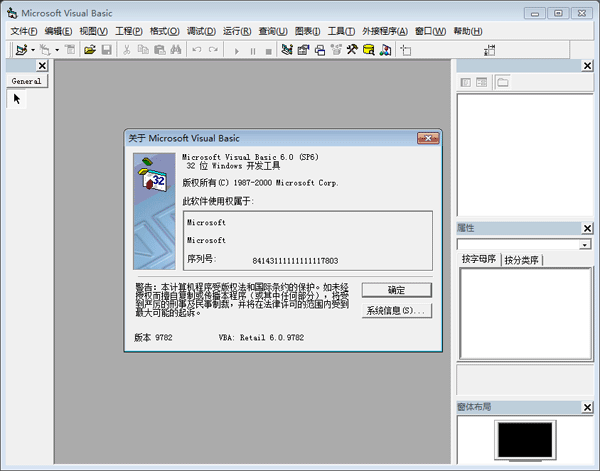Close the toolbox panel
The height and width of the screenshot is (471, 600).
[x=42, y=66]
